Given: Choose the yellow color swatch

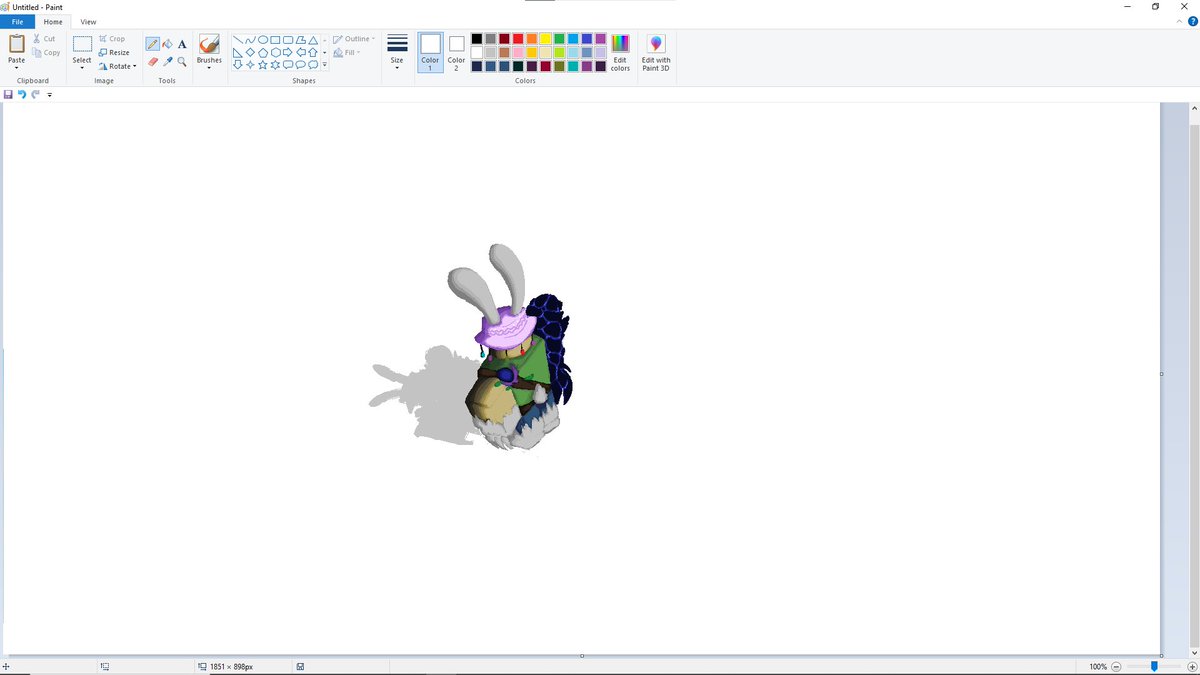Looking at the screenshot, I should [x=546, y=39].
